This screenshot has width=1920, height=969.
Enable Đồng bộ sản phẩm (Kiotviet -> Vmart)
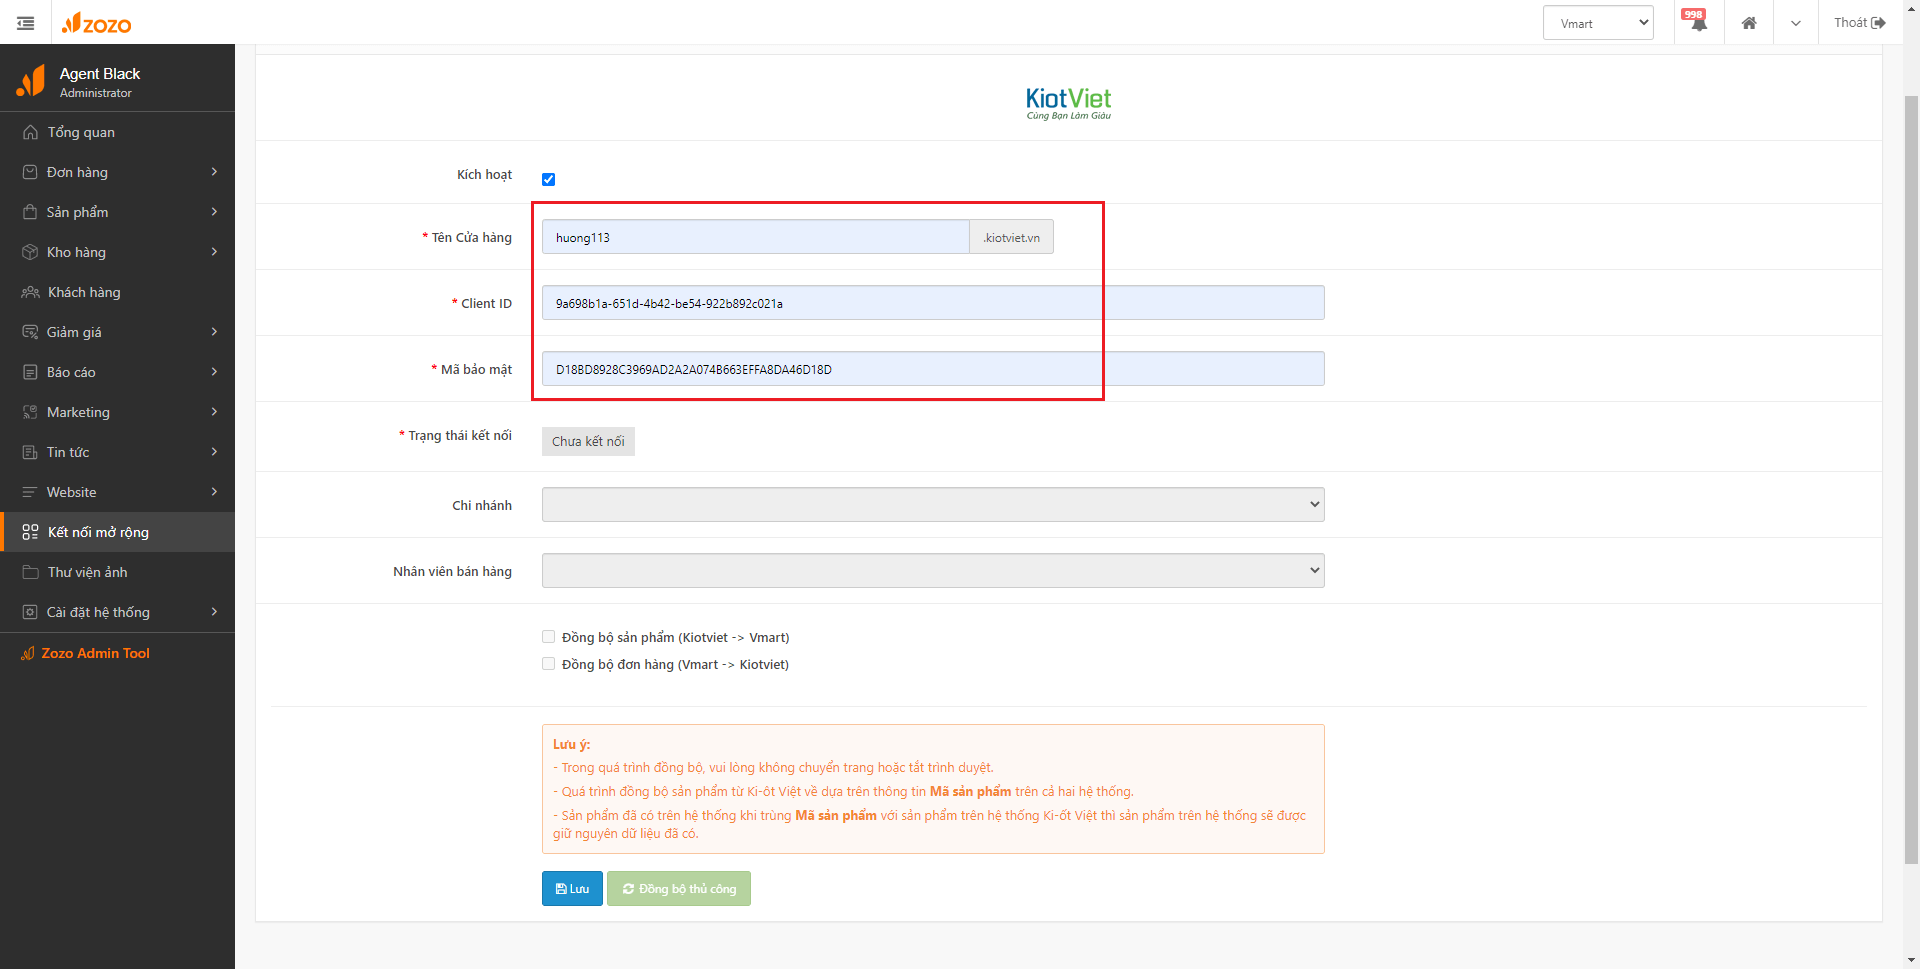(x=548, y=637)
